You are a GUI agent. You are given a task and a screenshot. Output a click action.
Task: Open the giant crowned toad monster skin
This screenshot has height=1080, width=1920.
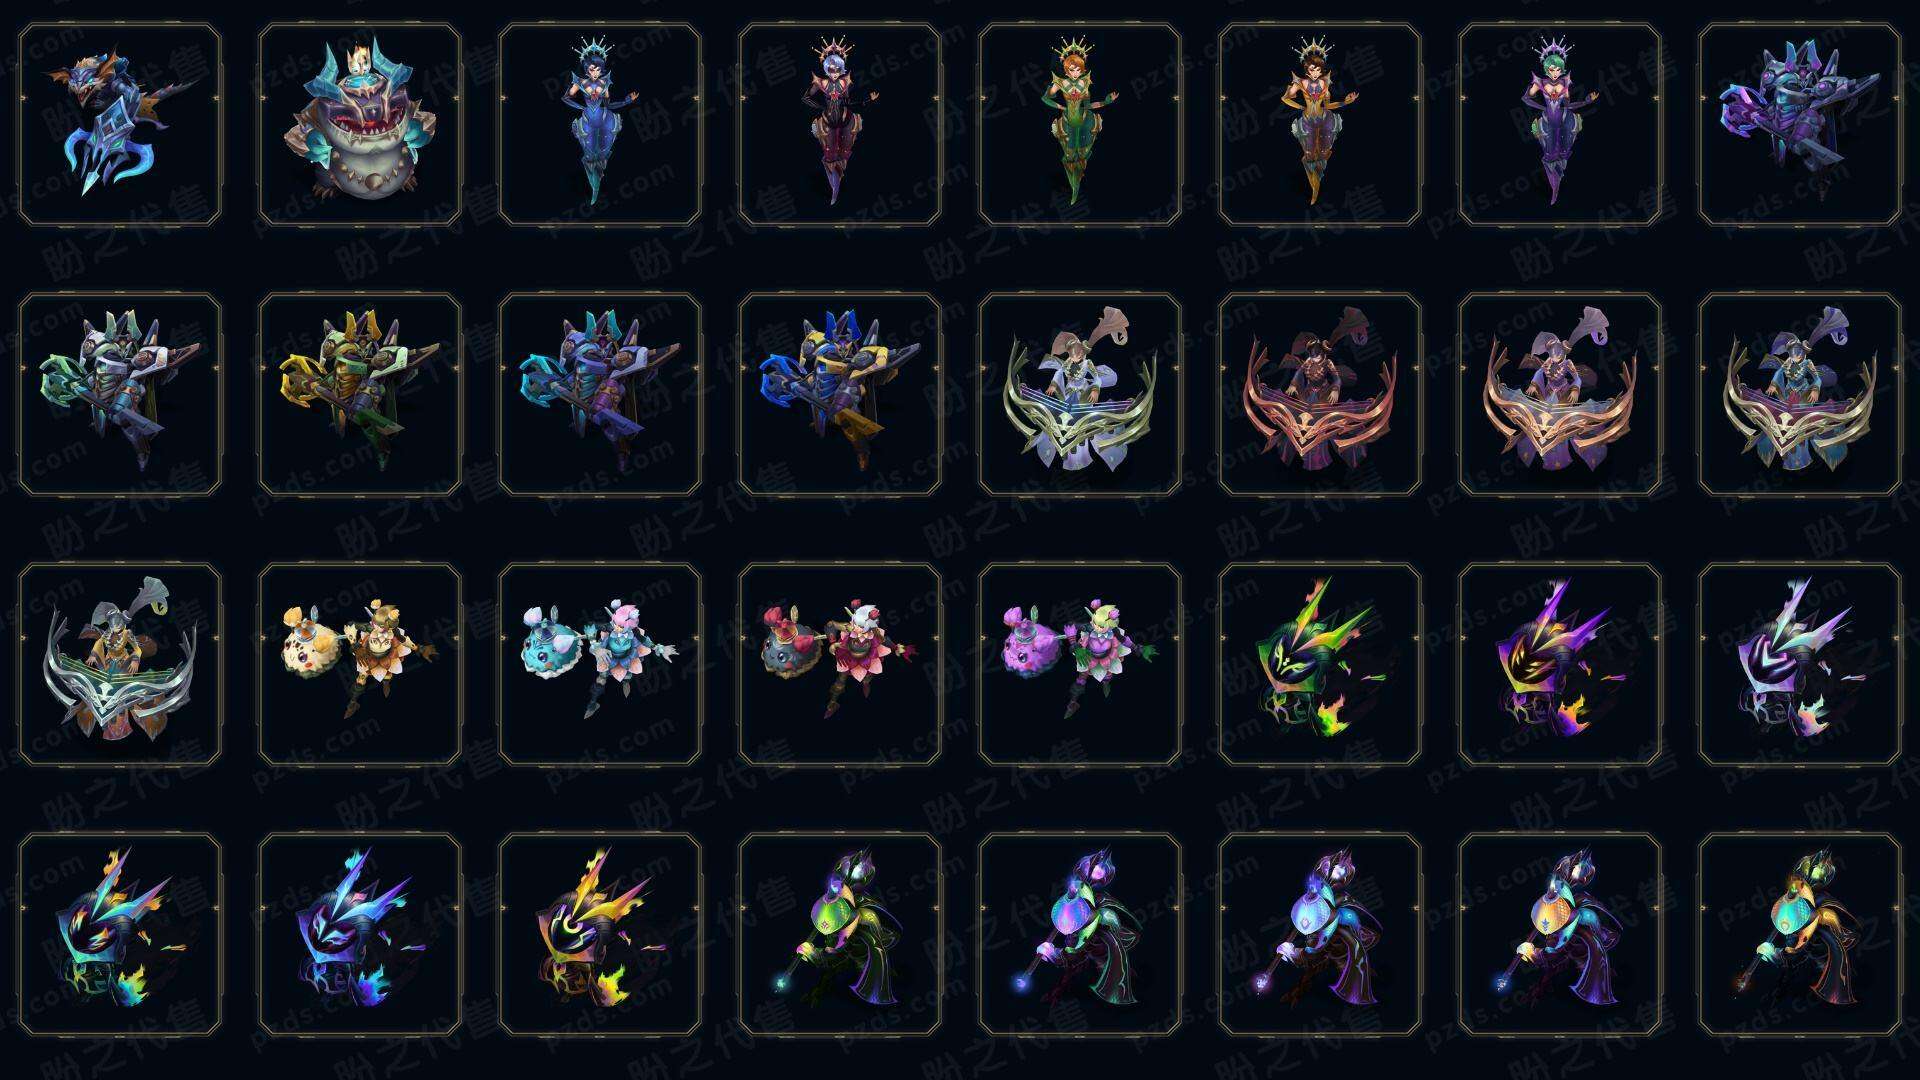(x=360, y=125)
